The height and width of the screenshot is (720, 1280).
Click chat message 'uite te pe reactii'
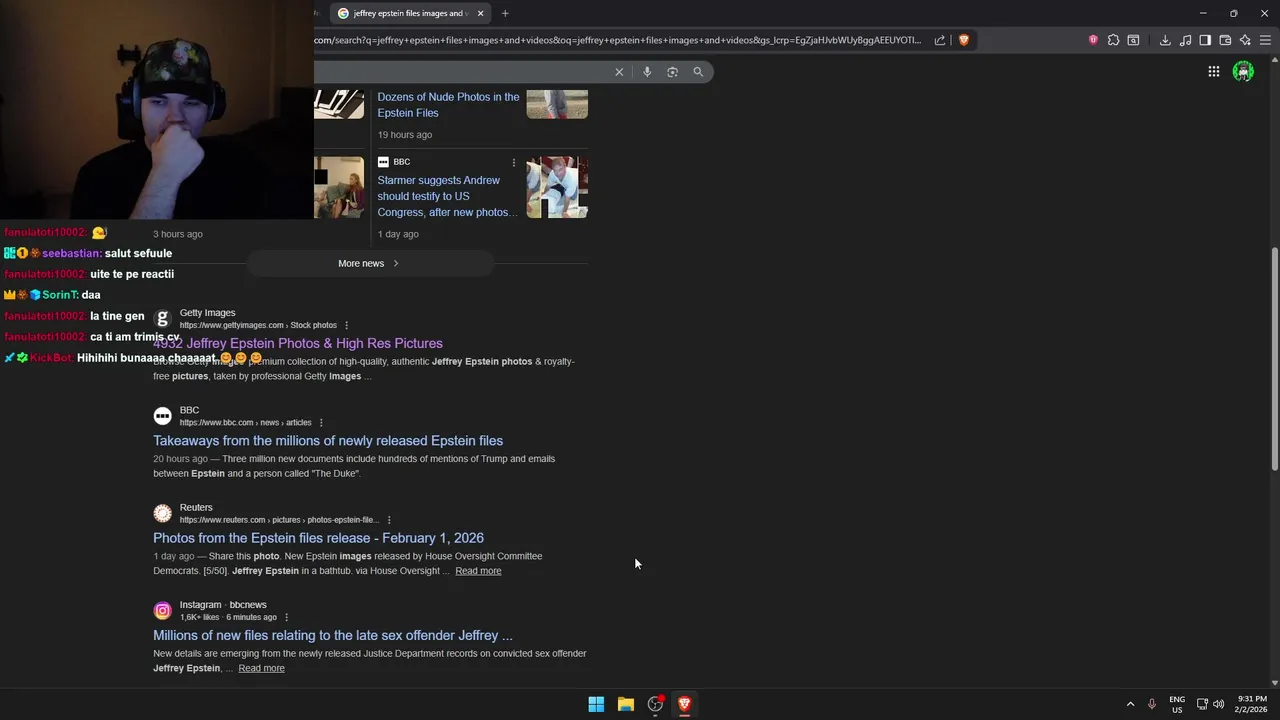click(132, 274)
